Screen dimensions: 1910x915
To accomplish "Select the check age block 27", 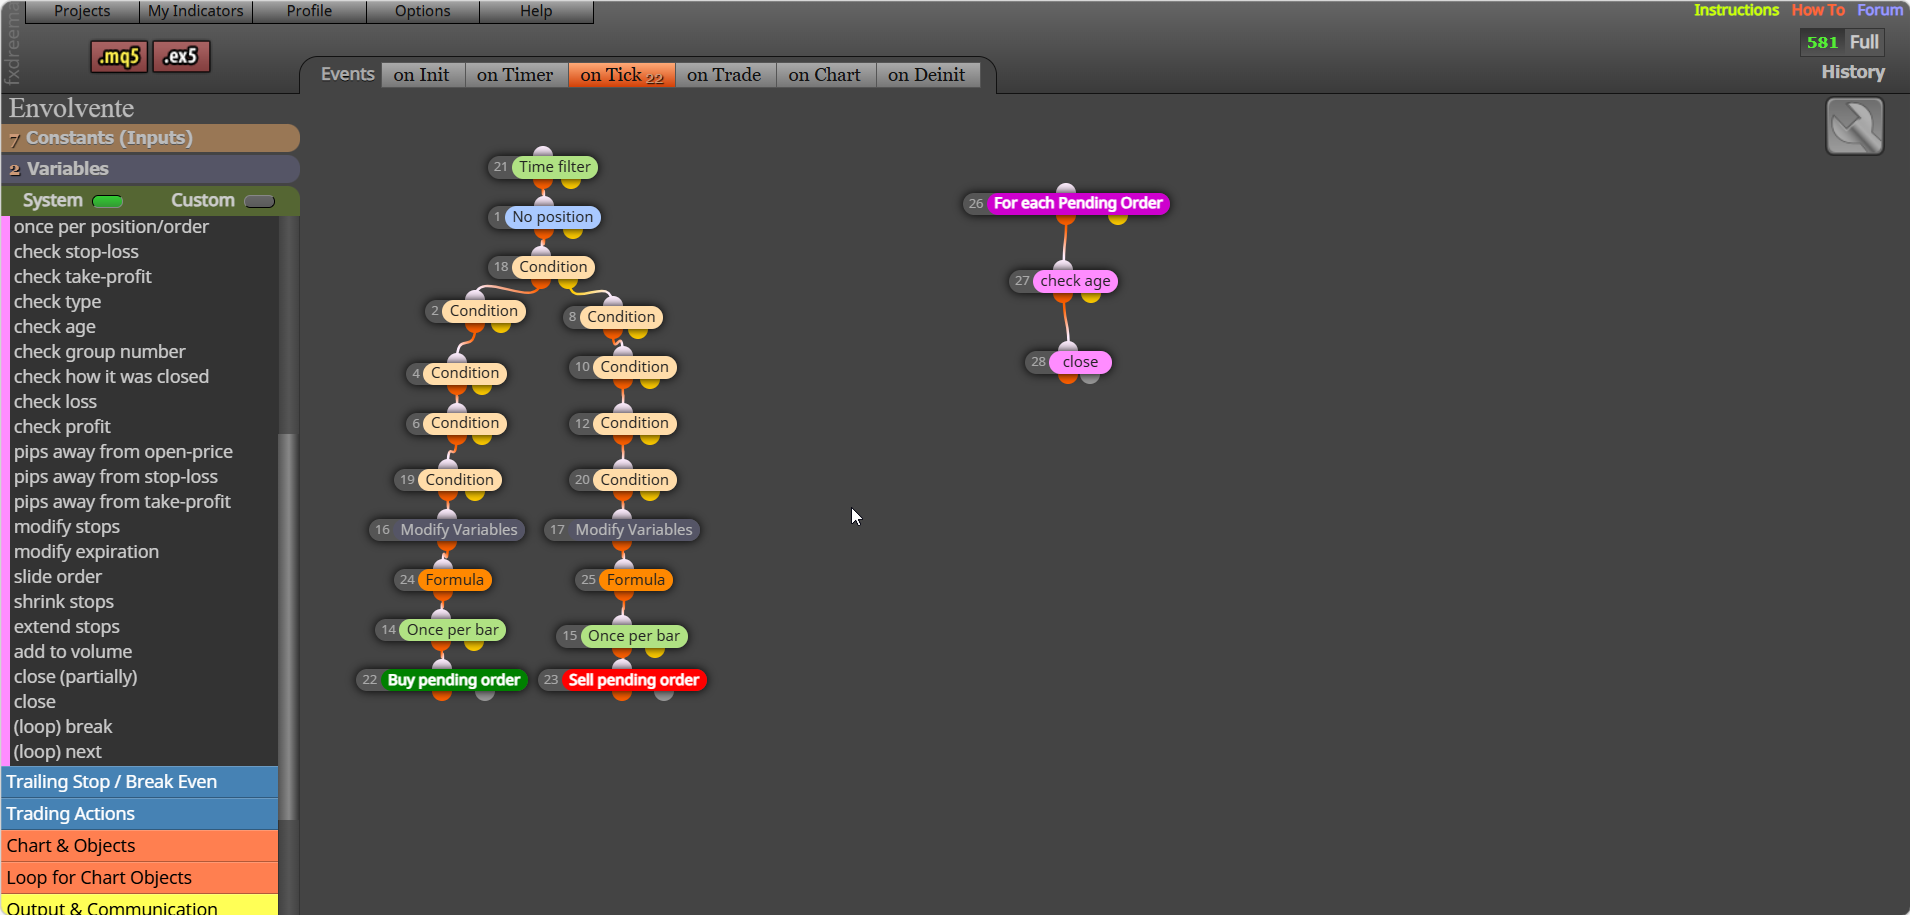I will pos(1075,281).
